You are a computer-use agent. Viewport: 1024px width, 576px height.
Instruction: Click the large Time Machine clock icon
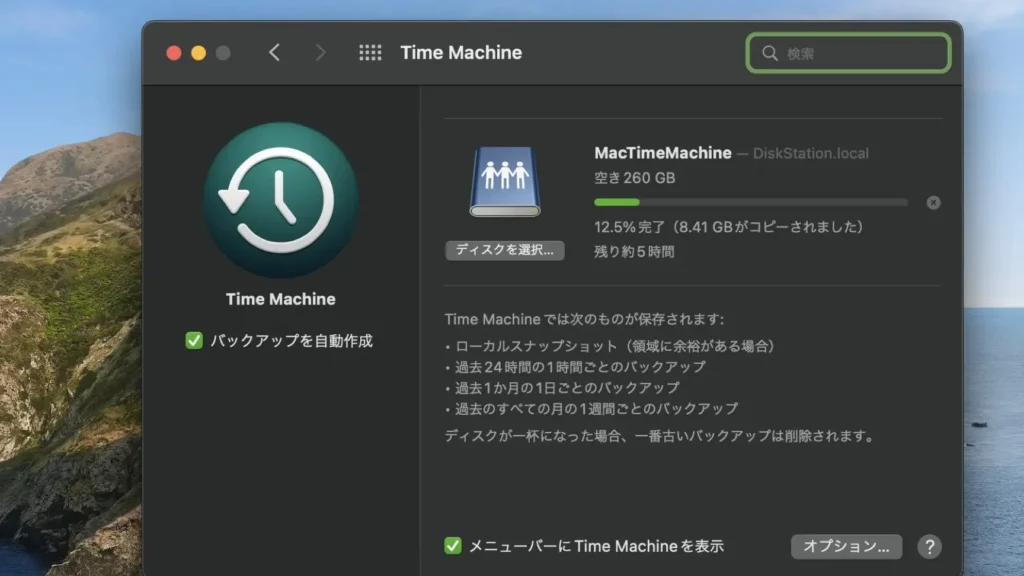pyautogui.click(x=281, y=200)
